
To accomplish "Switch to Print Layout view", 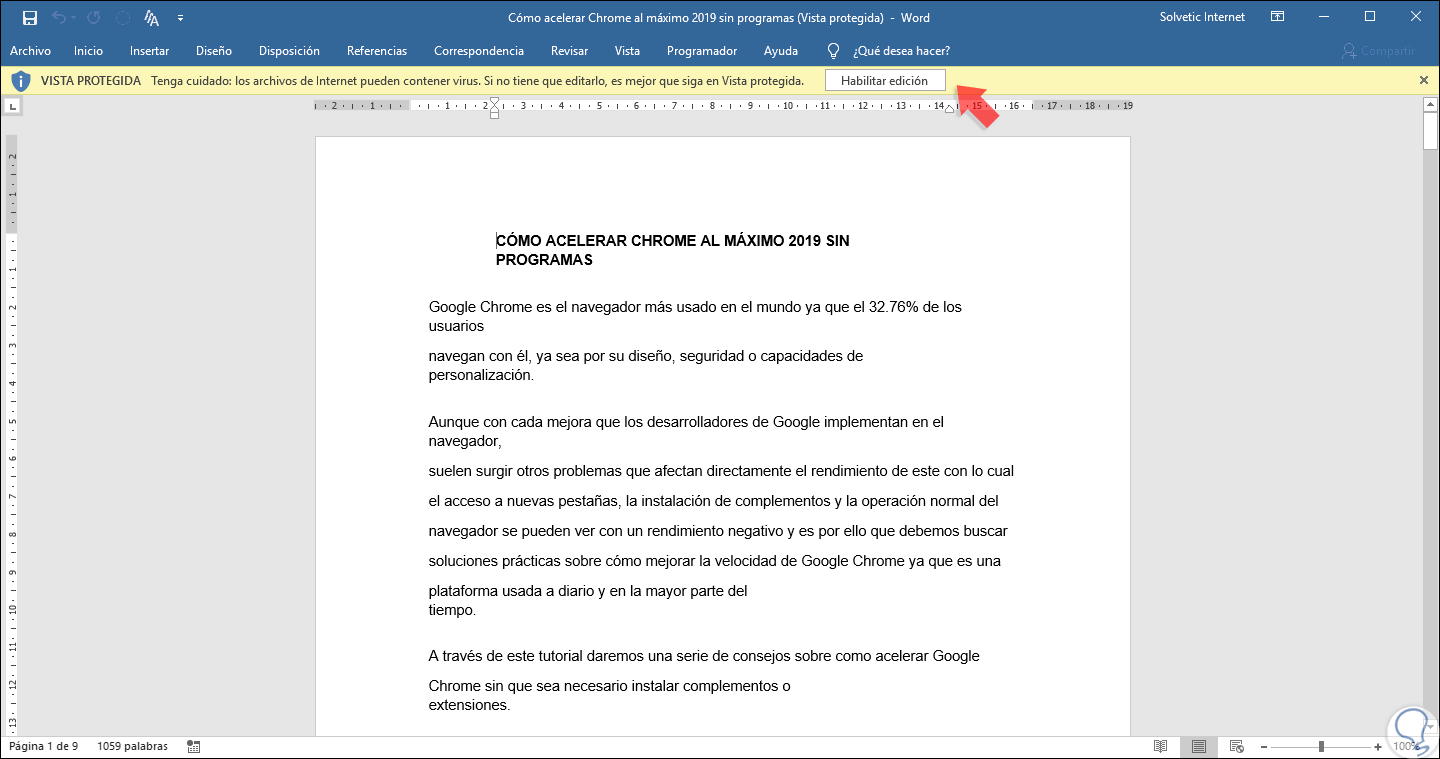I will pyautogui.click(x=1199, y=746).
